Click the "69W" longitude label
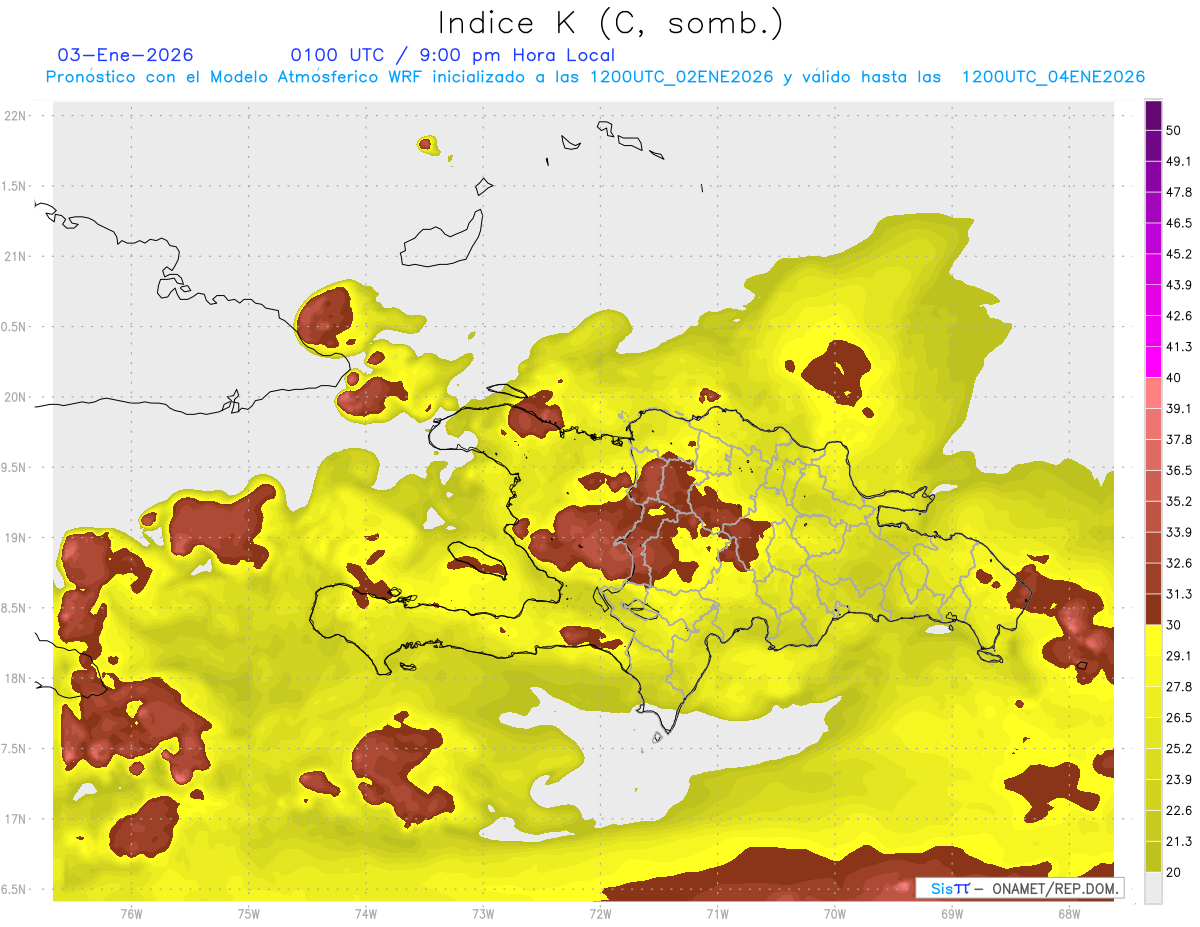This screenshot has height=927, width=1200. (x=952, y=914)
